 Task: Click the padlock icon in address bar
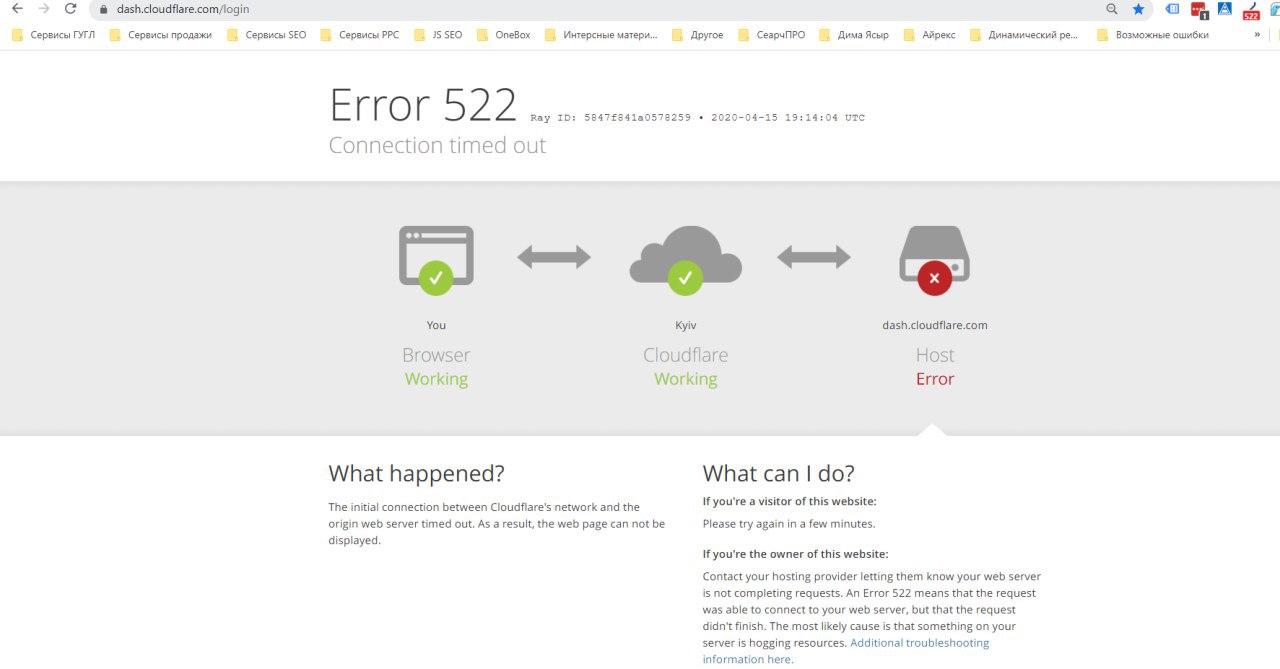click(x=102, y=9)
